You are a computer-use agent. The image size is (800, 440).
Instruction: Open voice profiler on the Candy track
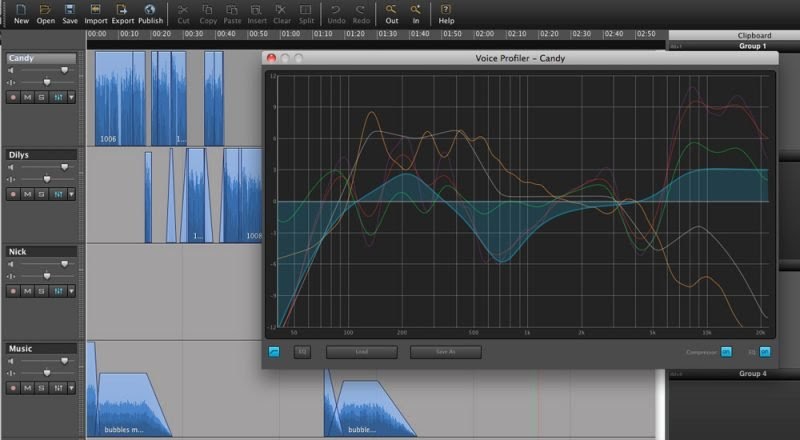(x=58, y=97)
